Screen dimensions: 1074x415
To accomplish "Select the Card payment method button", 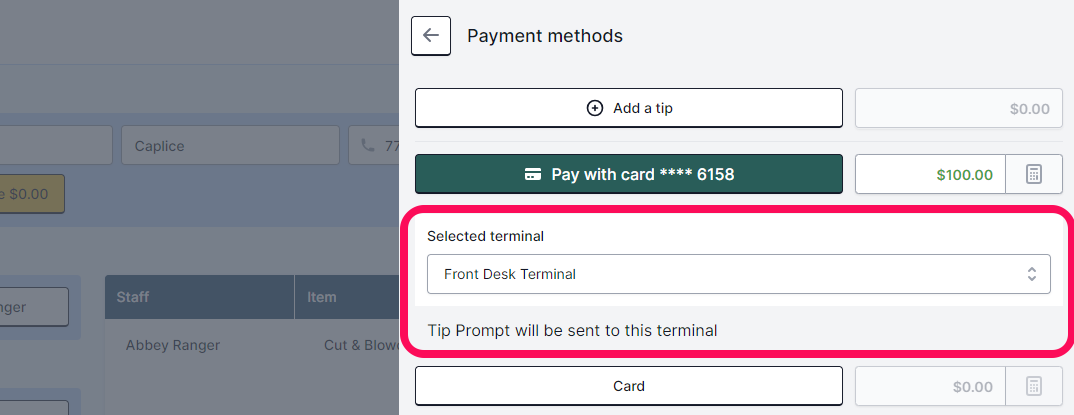I will pyautogui.click(x=629, y=386).
